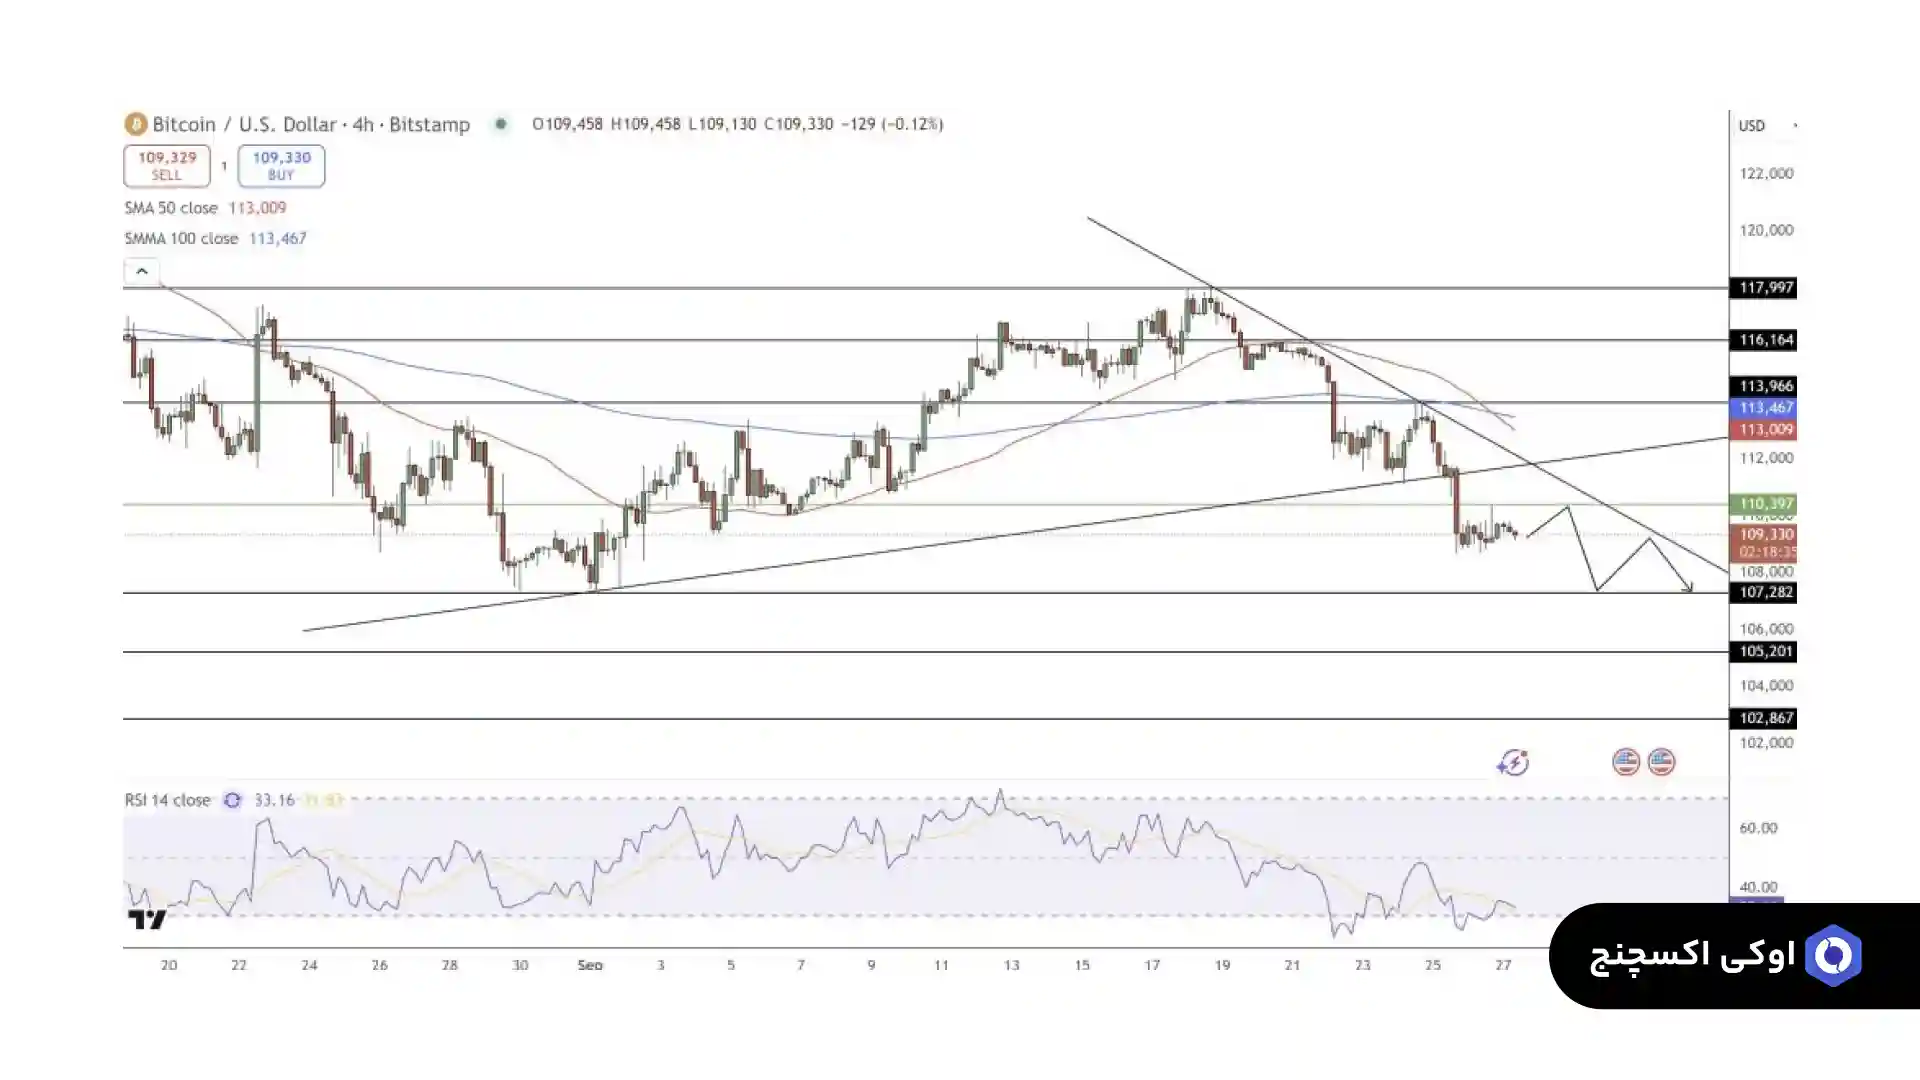This screenshot has width=1920, height=1080.
Task: Click the red 113,009 SMA price label
Action: 1766,430
